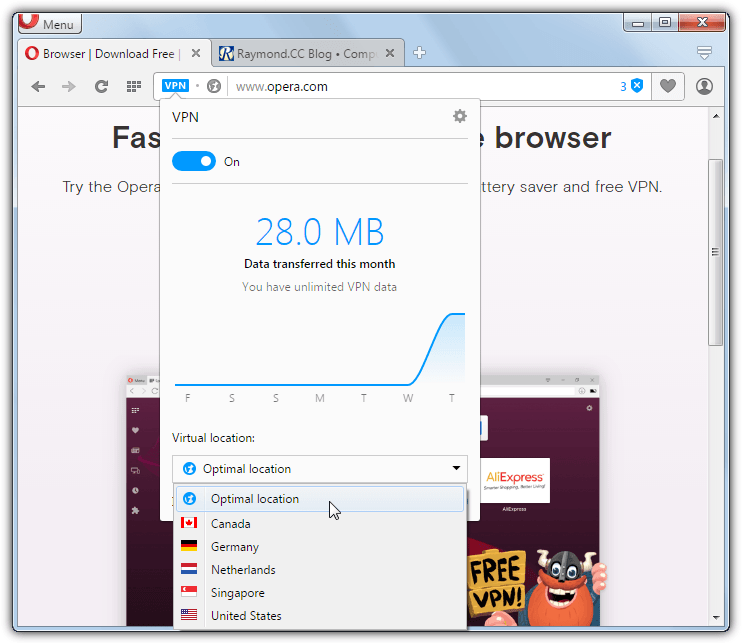Image resolution: width=742 pixels, height=643 pixels.
Task: Click the Singapore flag icon
Action: [x=189, y=591]
